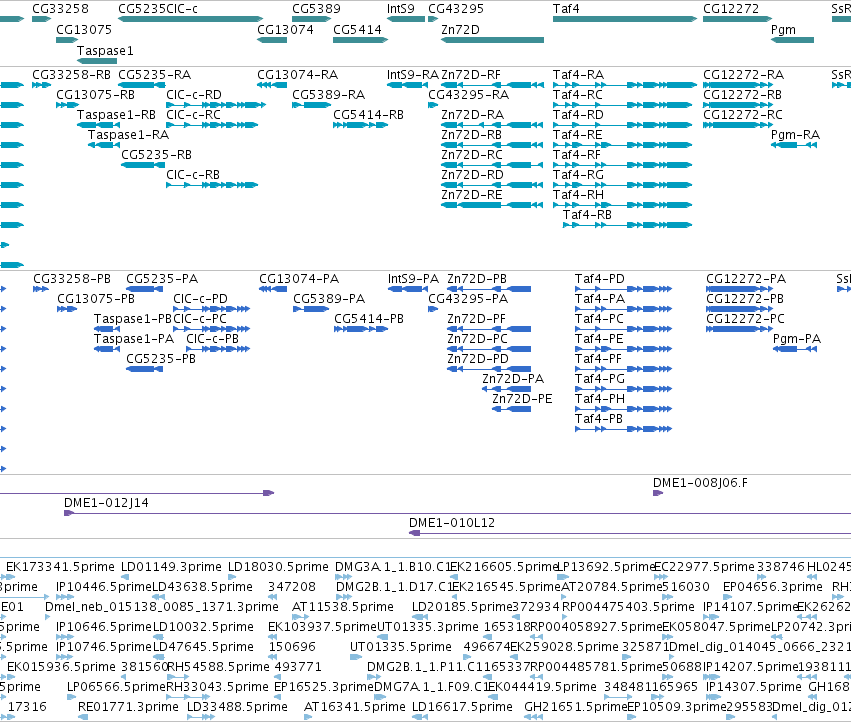Click the IntS9 gene label
This screenshot has width=851, height=722.
click(x=401, y=9)
